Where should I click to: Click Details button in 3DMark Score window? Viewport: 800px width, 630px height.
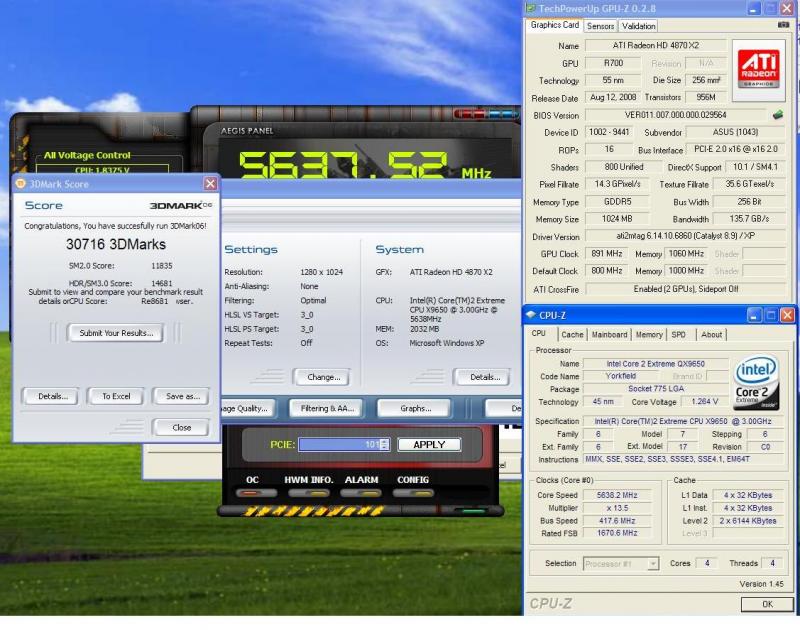51,396
